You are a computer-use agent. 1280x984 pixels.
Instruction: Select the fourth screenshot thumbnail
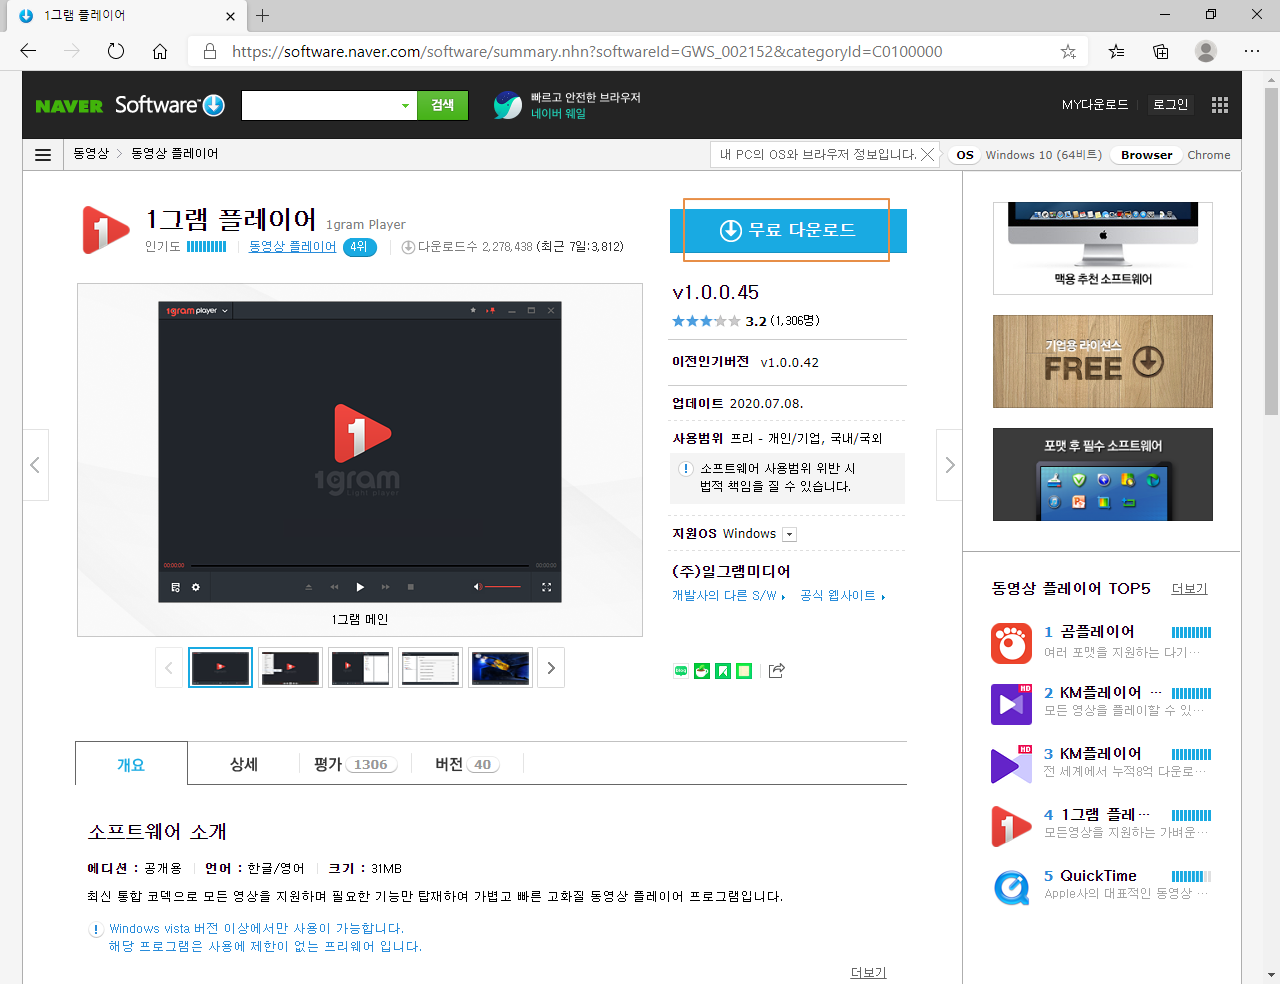pos(430,668)
